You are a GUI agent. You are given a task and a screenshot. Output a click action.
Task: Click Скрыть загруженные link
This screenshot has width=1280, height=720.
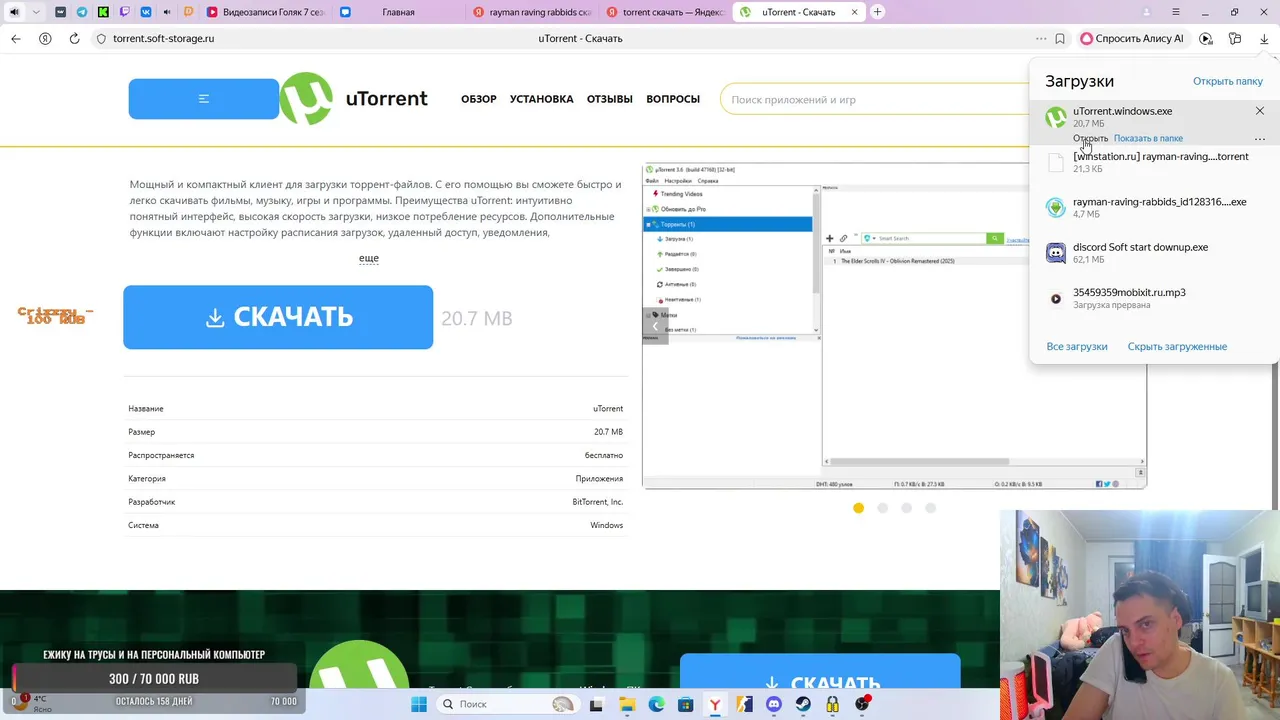pos(1177,346)
